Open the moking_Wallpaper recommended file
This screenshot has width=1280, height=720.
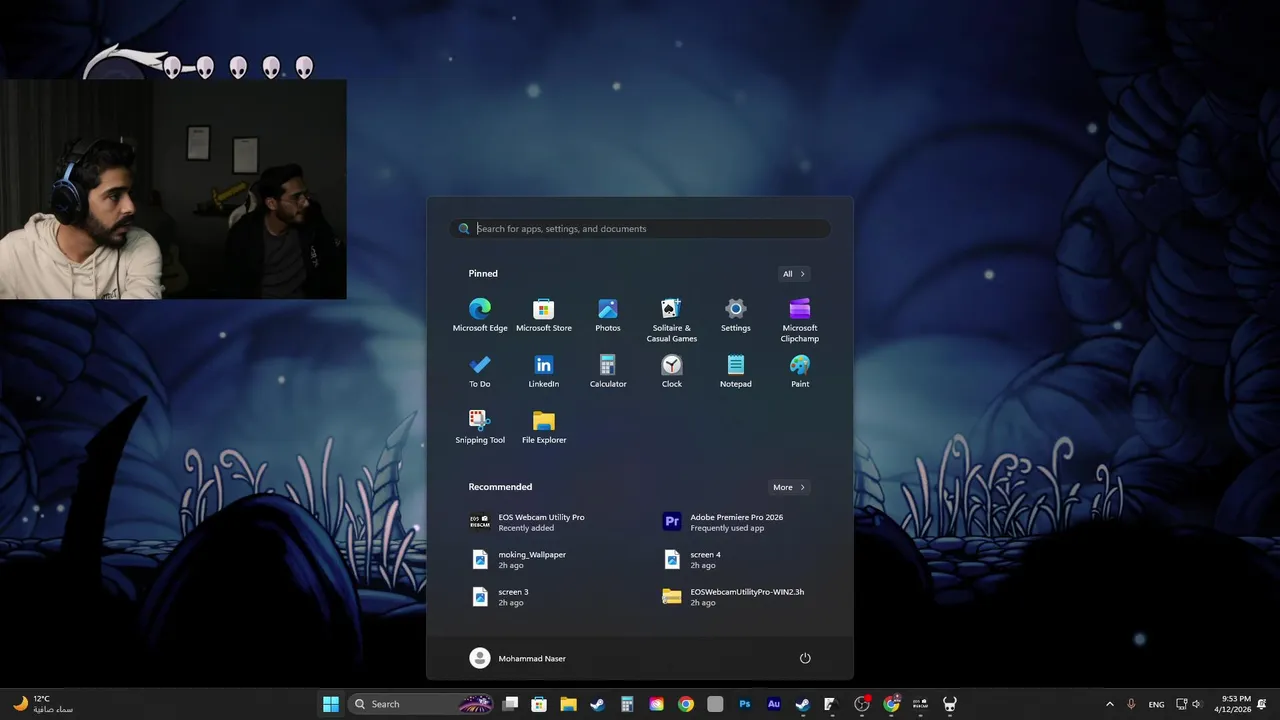coord(545,559)
